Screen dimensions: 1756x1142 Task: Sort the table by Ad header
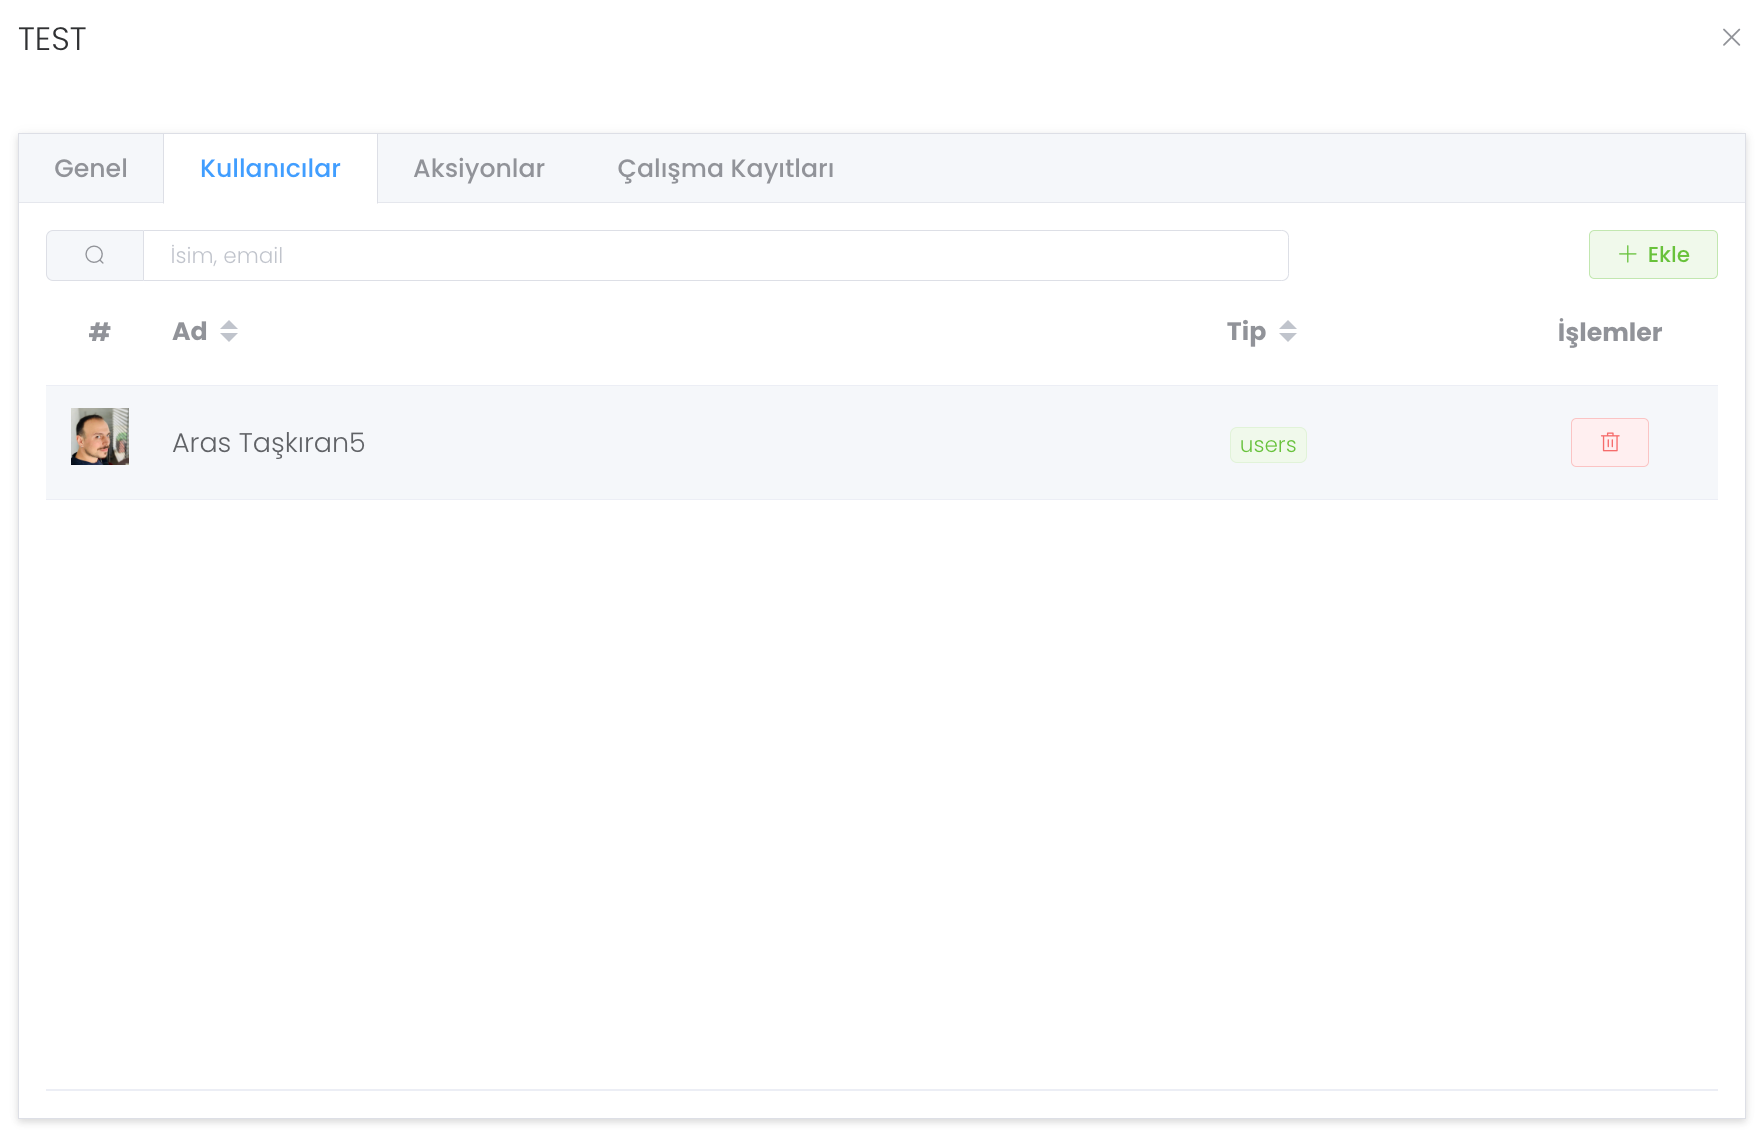click(x=190, y=332)
